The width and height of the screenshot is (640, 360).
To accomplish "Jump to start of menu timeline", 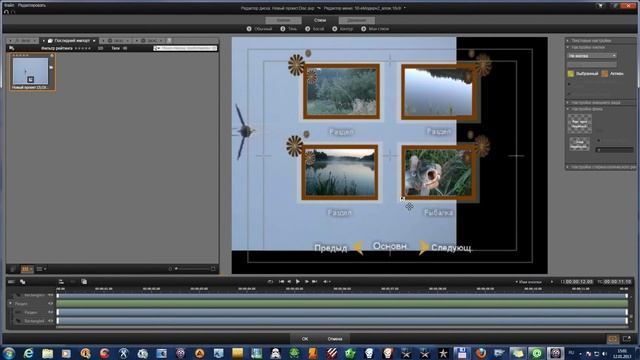I will click(281, 281).
